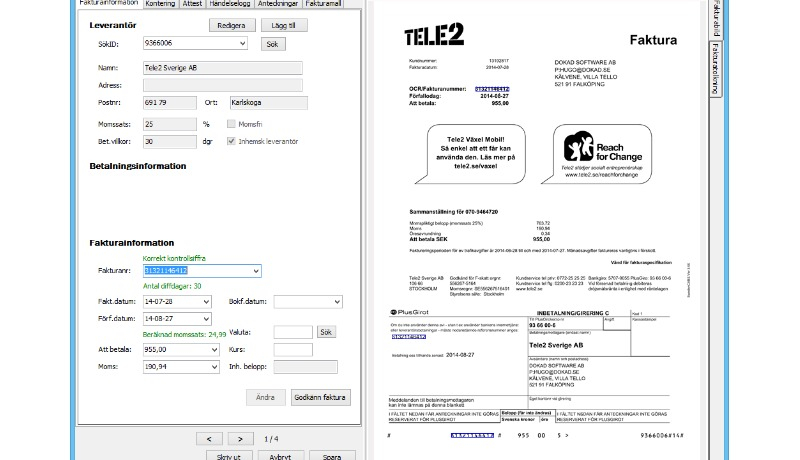Click the Redigera supplier button
Viewport: 800px width, 460px height.
click(232, 25)
